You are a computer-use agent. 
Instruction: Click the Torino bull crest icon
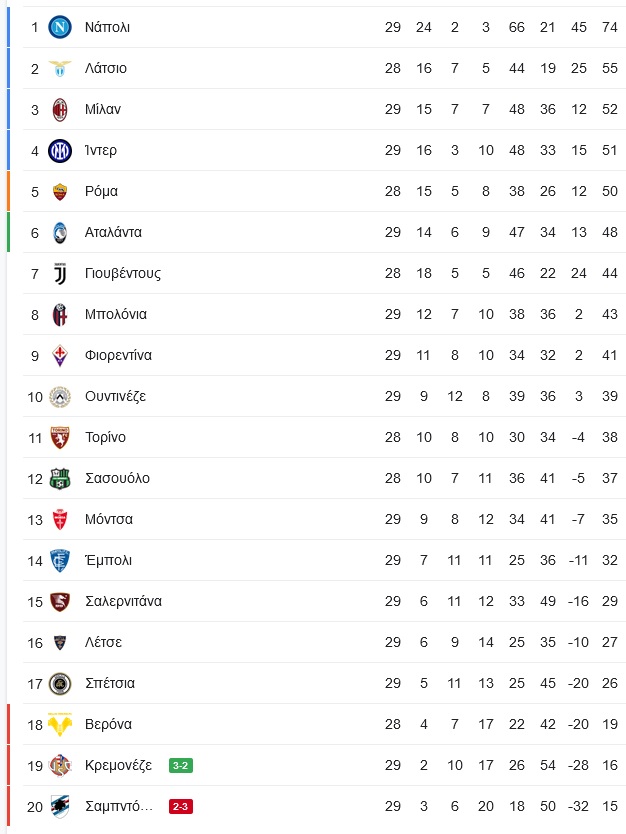coord(60,437)
